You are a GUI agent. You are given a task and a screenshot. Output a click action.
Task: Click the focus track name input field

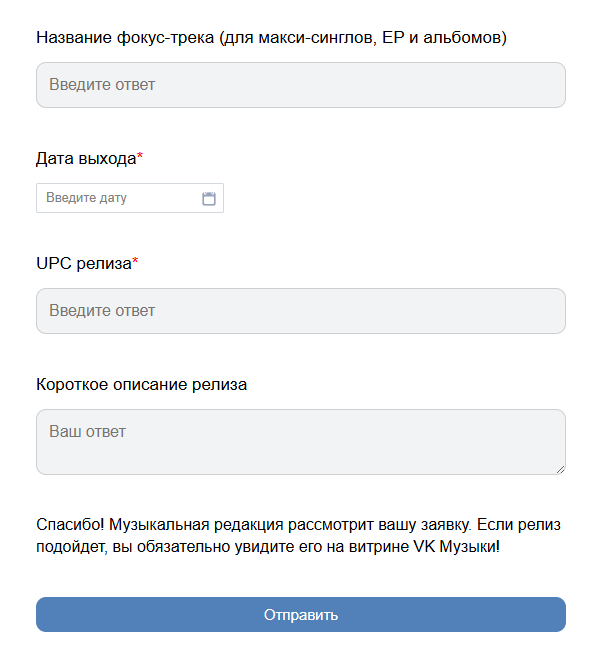pos(300,85)
